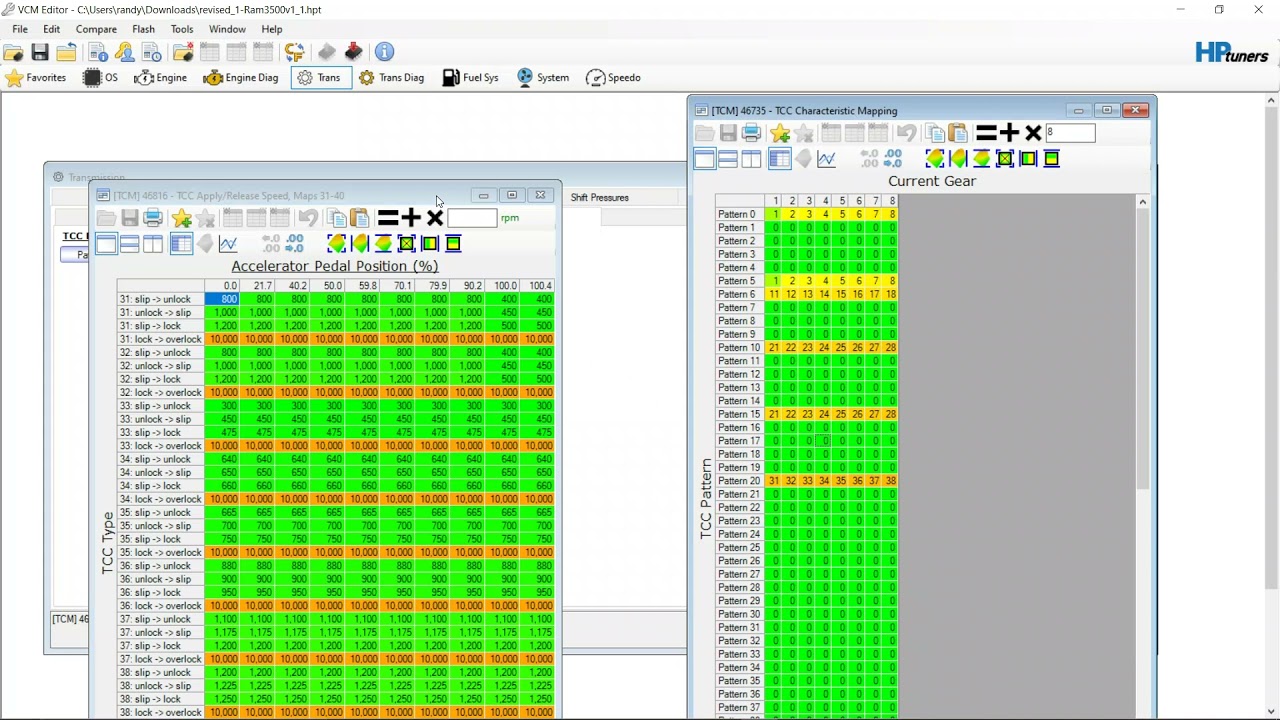Show the graph view in Apply/Release Speed window

pyautogui.click(x=228, y=244)
